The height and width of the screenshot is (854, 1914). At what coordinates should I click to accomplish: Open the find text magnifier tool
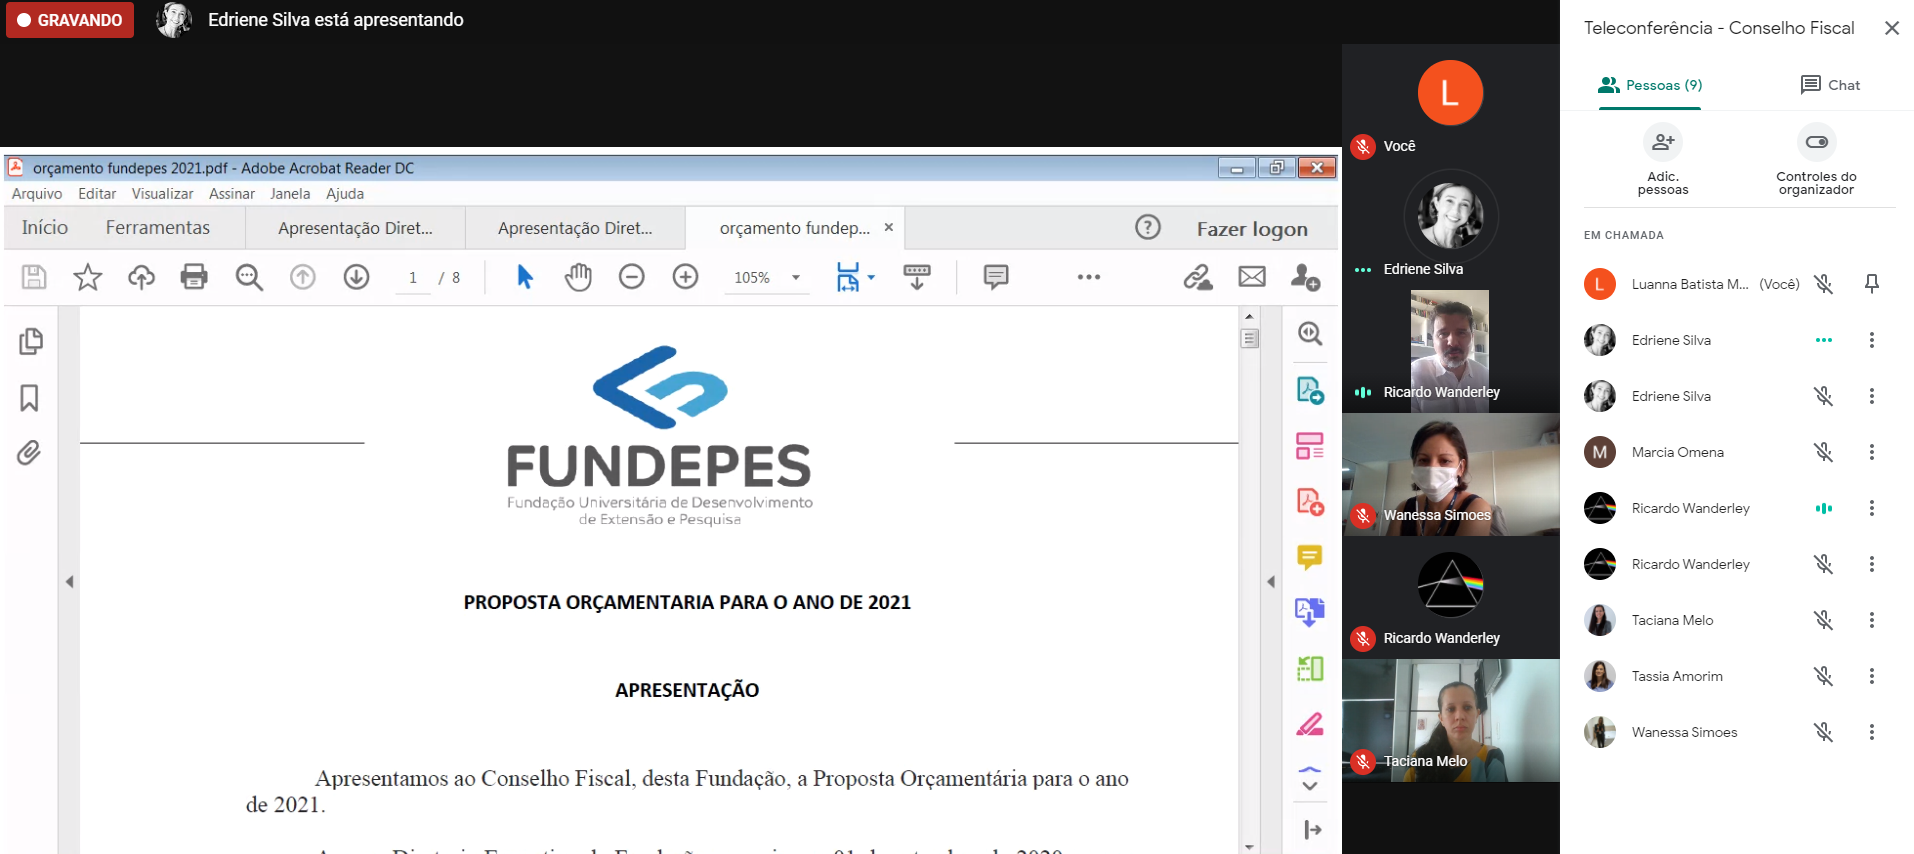249,277
